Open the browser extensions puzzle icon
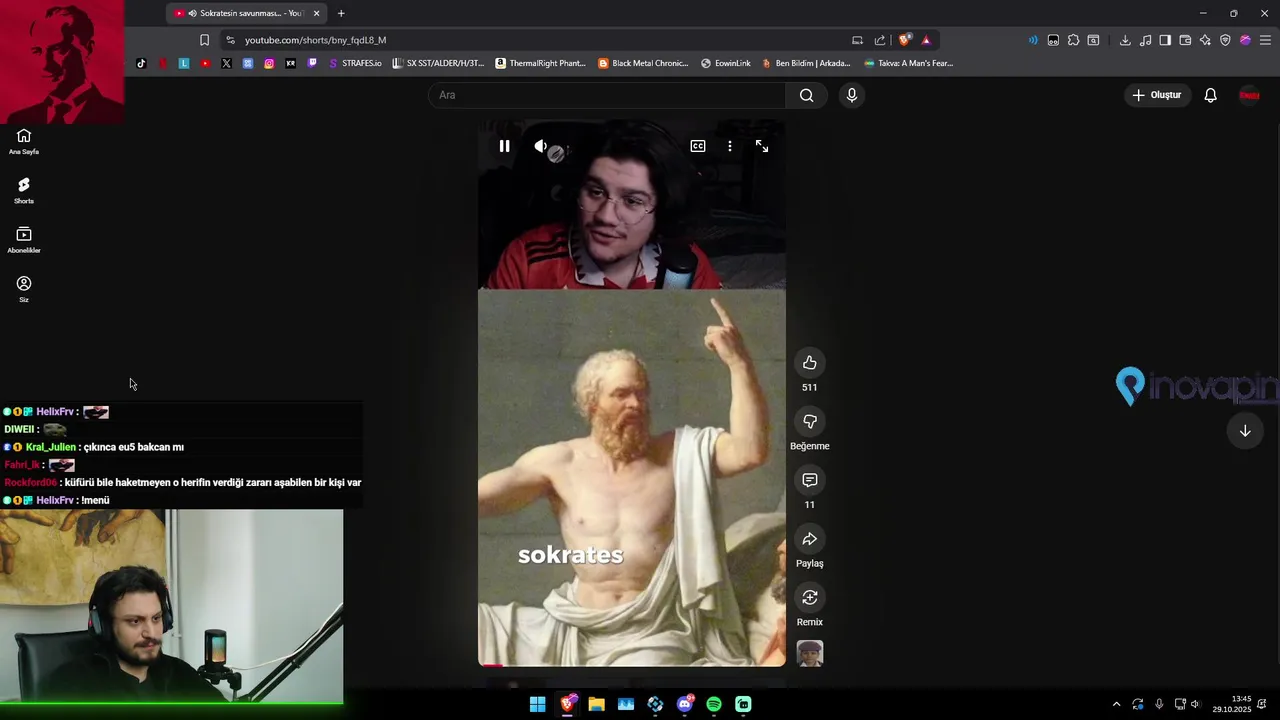Screen dimensions: 1280x720 coord(1073,40)
